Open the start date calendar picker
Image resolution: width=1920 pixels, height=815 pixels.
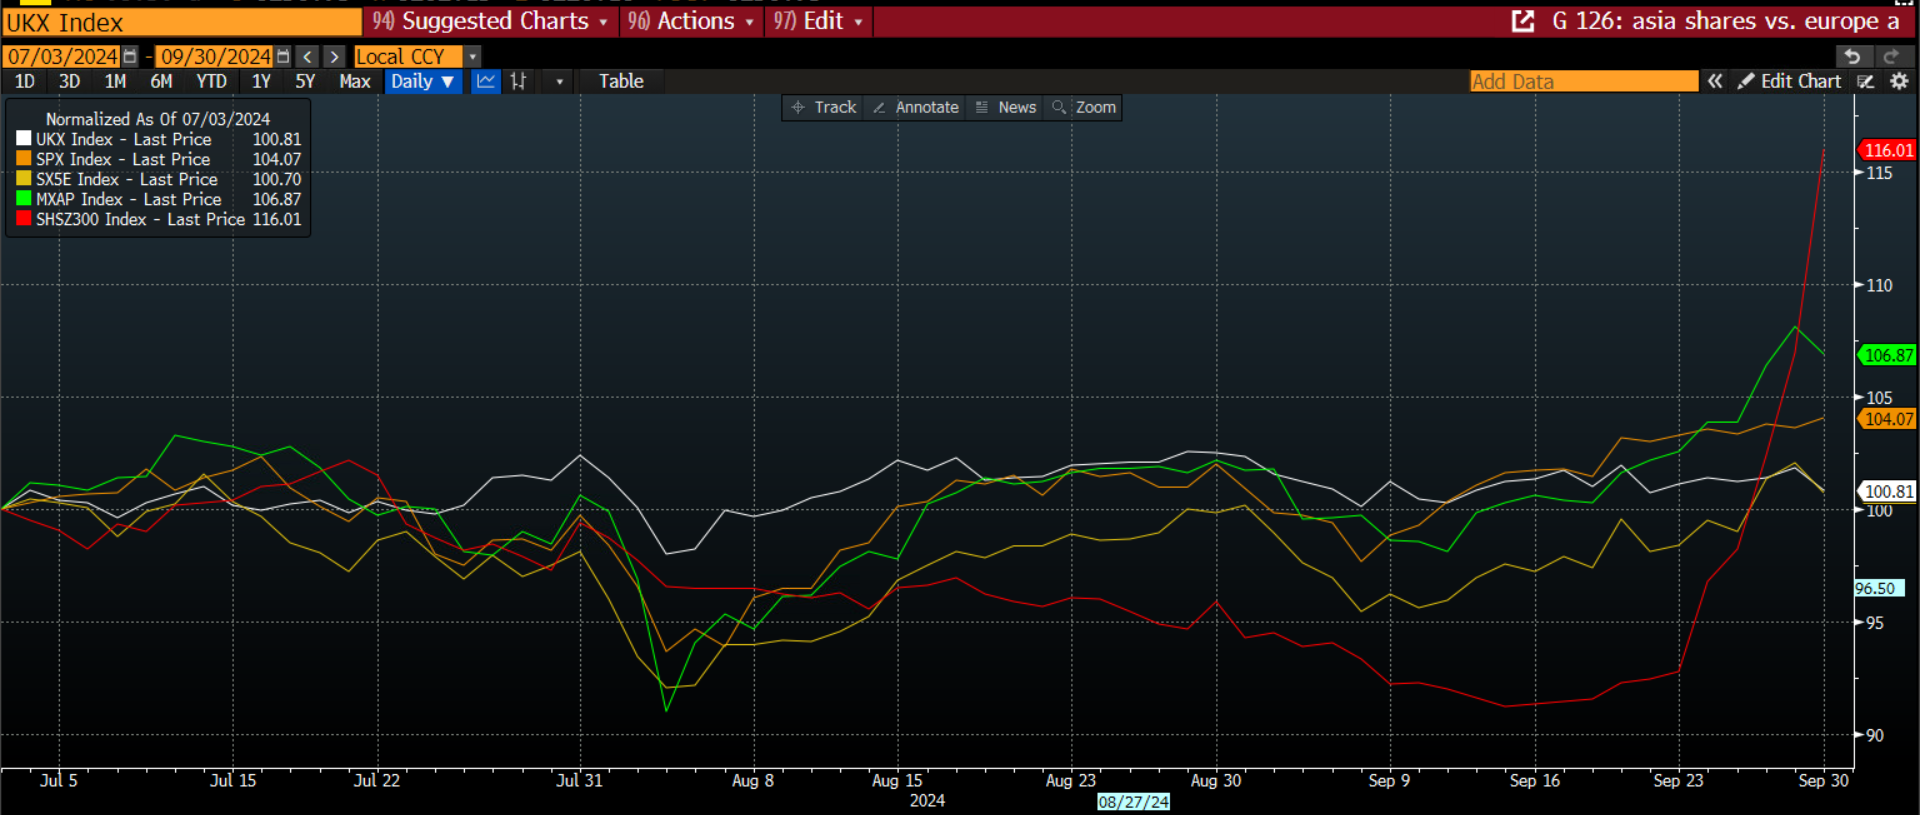pos(130,57)
